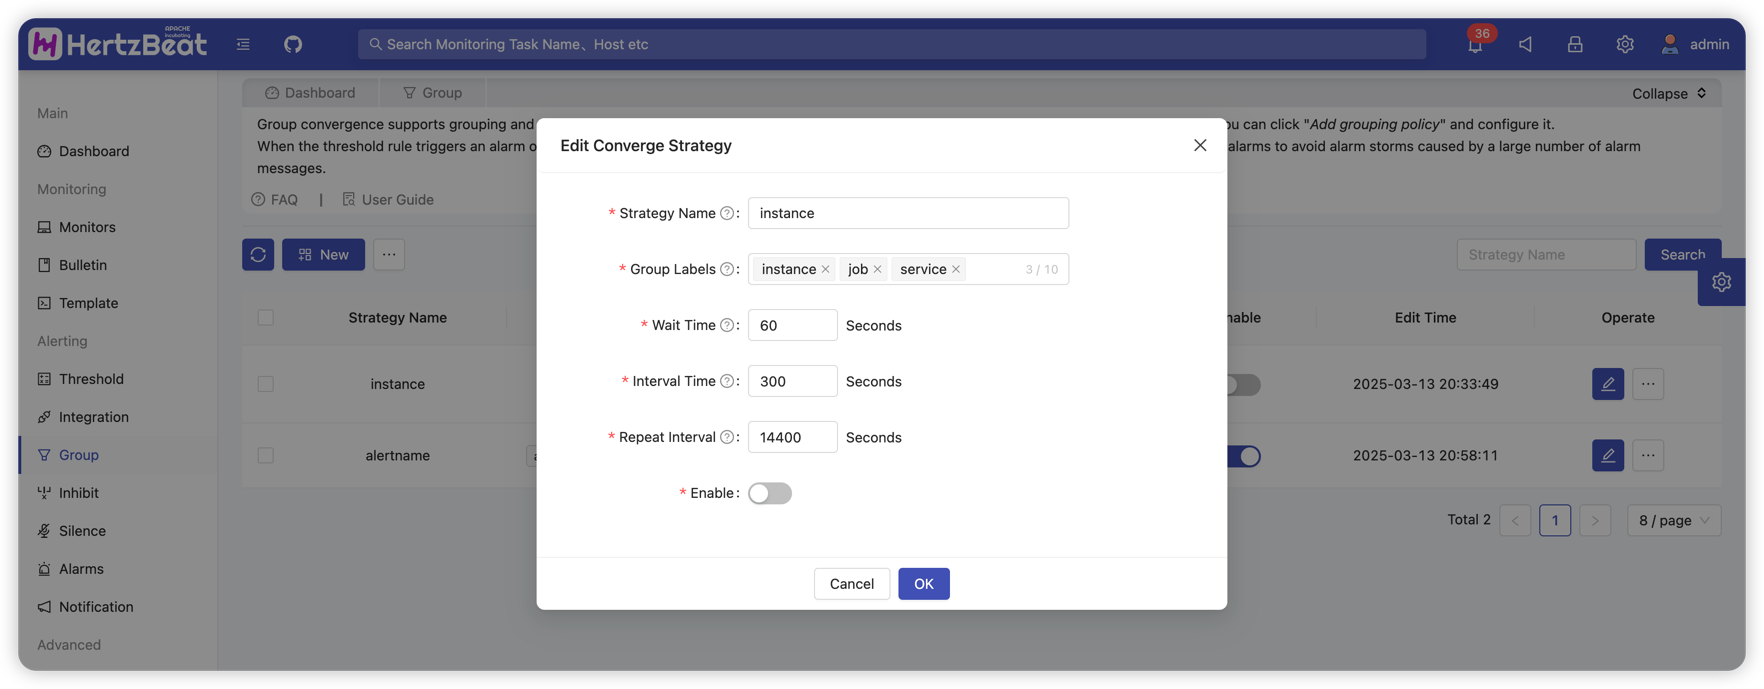The width and height of the screenshot is (1764, 689).
Task: Click the Wait Time input field
Action: pos(792,325)
